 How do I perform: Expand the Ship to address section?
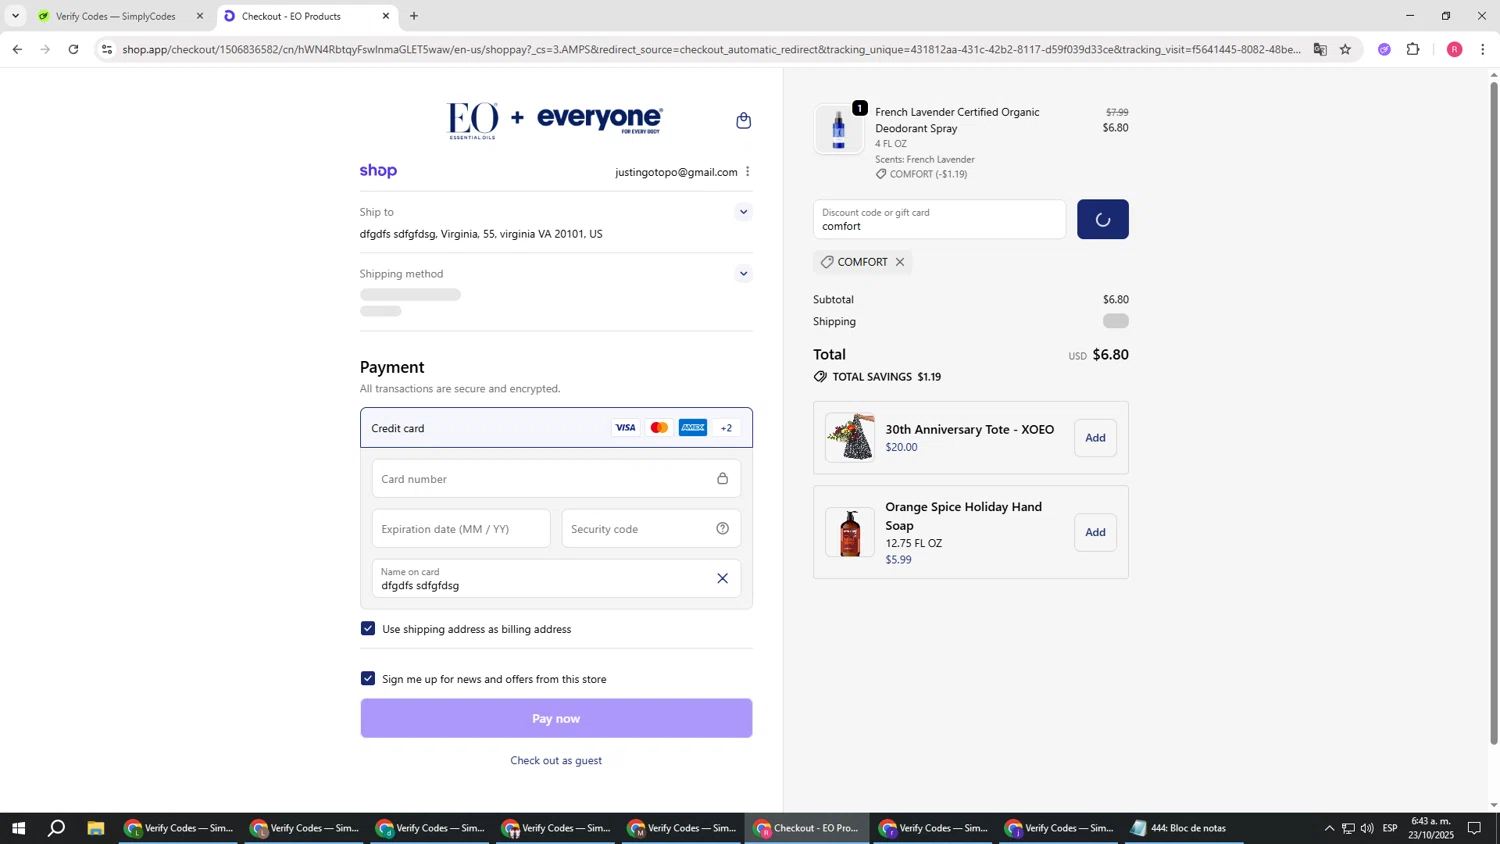743,212
